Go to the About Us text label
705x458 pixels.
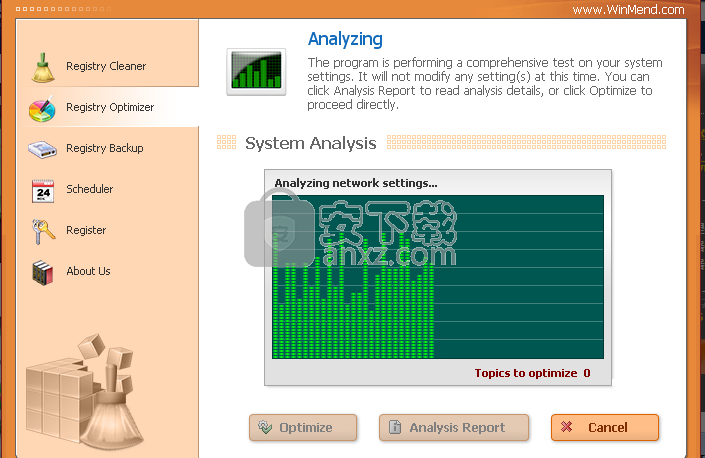(88, 271)
